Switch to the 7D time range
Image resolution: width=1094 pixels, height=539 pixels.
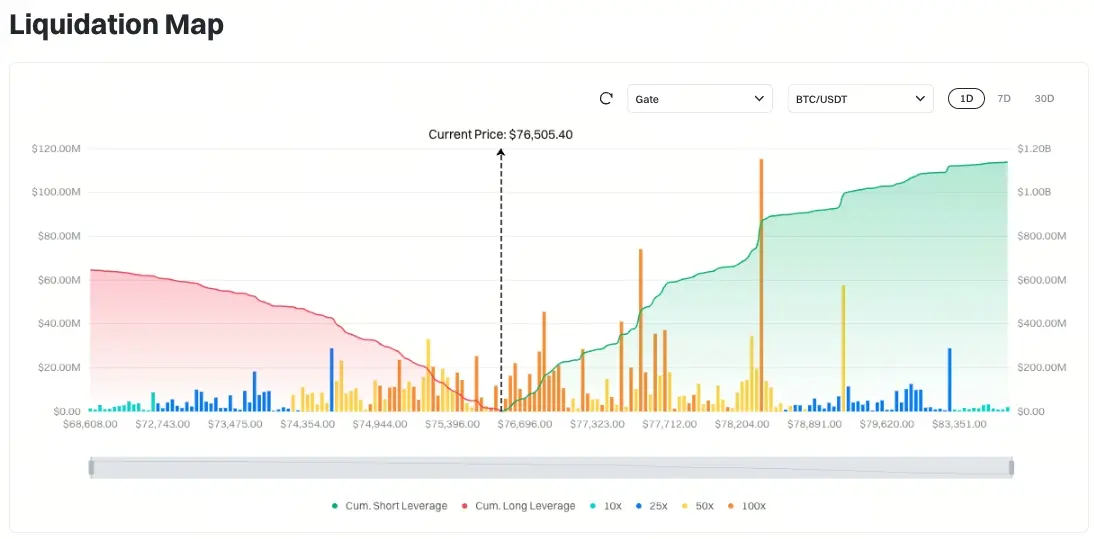click(x=1004, y=98)
